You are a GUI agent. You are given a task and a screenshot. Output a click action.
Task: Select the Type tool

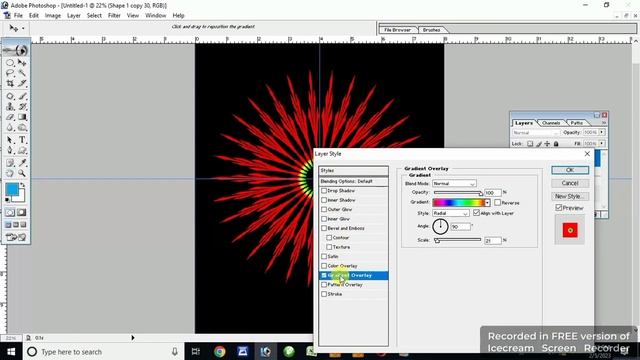click(22, 140)
